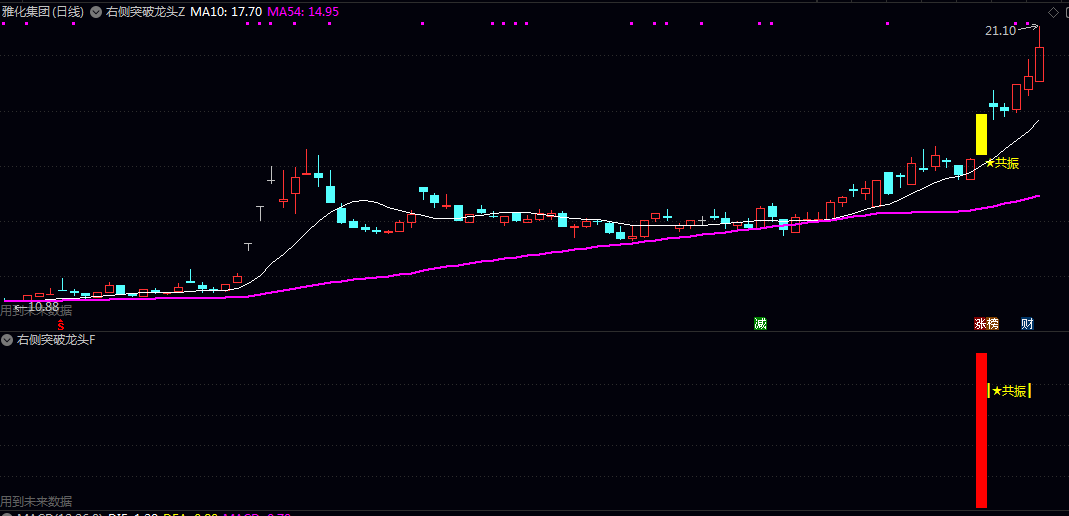Click 用到未来数据 notice in the main chart

[x=36, y=311]
